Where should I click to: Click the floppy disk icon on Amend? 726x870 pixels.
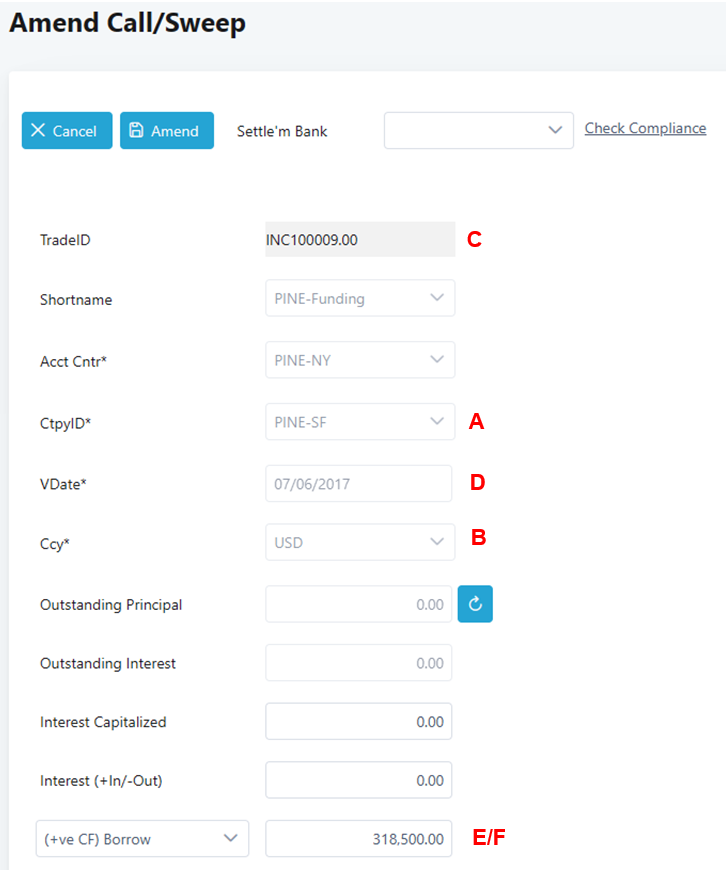click(x=137, y=131)
